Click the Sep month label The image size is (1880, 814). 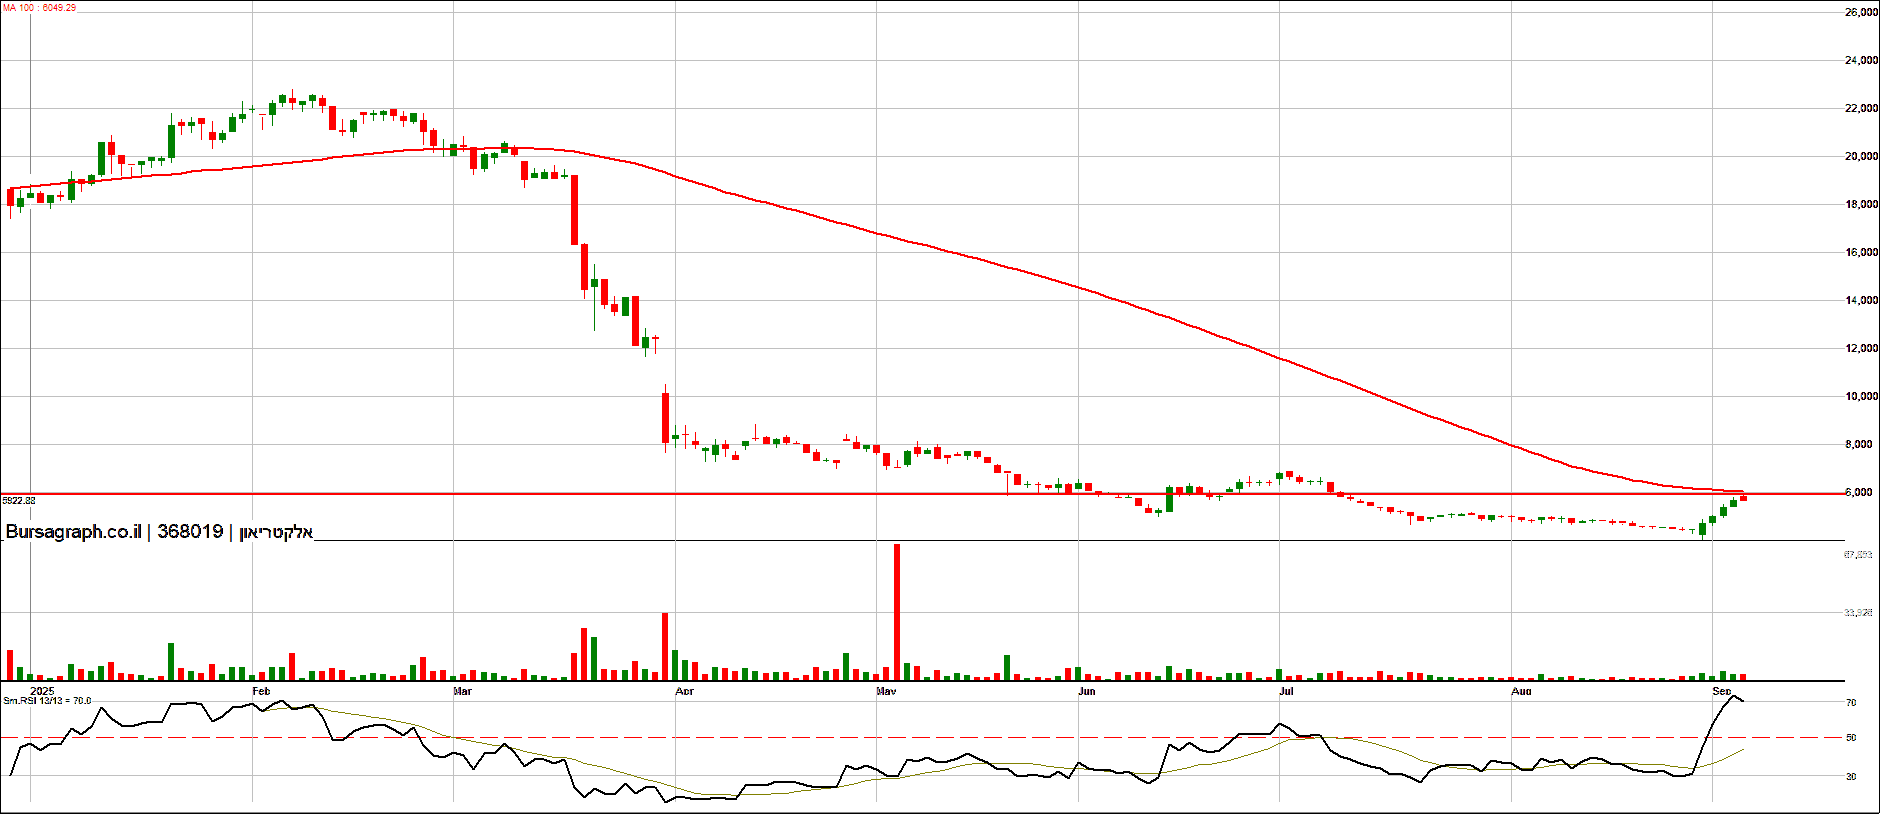1721,691
